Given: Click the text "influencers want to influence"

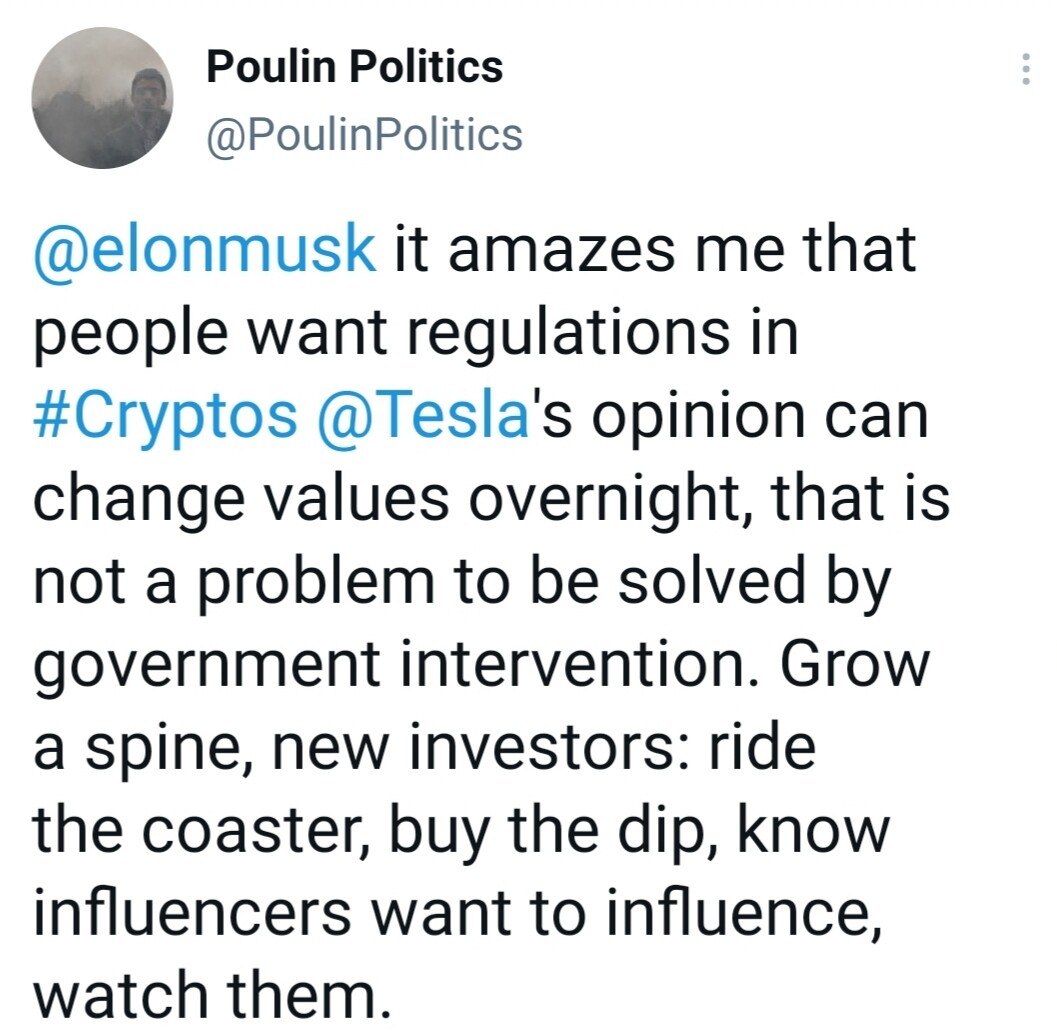Looking at the screenshot, I should tap(457, 915).
